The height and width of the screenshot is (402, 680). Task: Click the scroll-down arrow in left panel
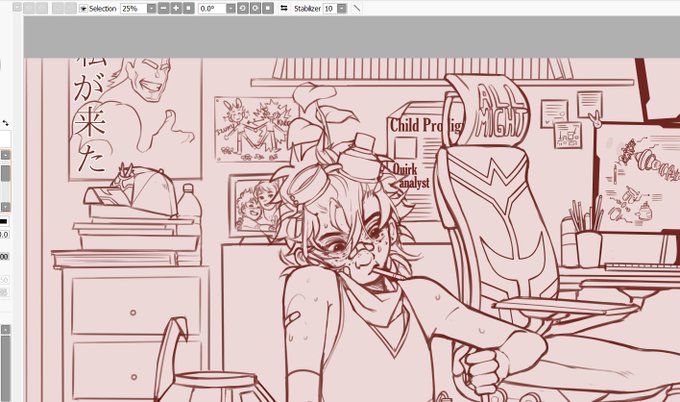tap(6, 207)
